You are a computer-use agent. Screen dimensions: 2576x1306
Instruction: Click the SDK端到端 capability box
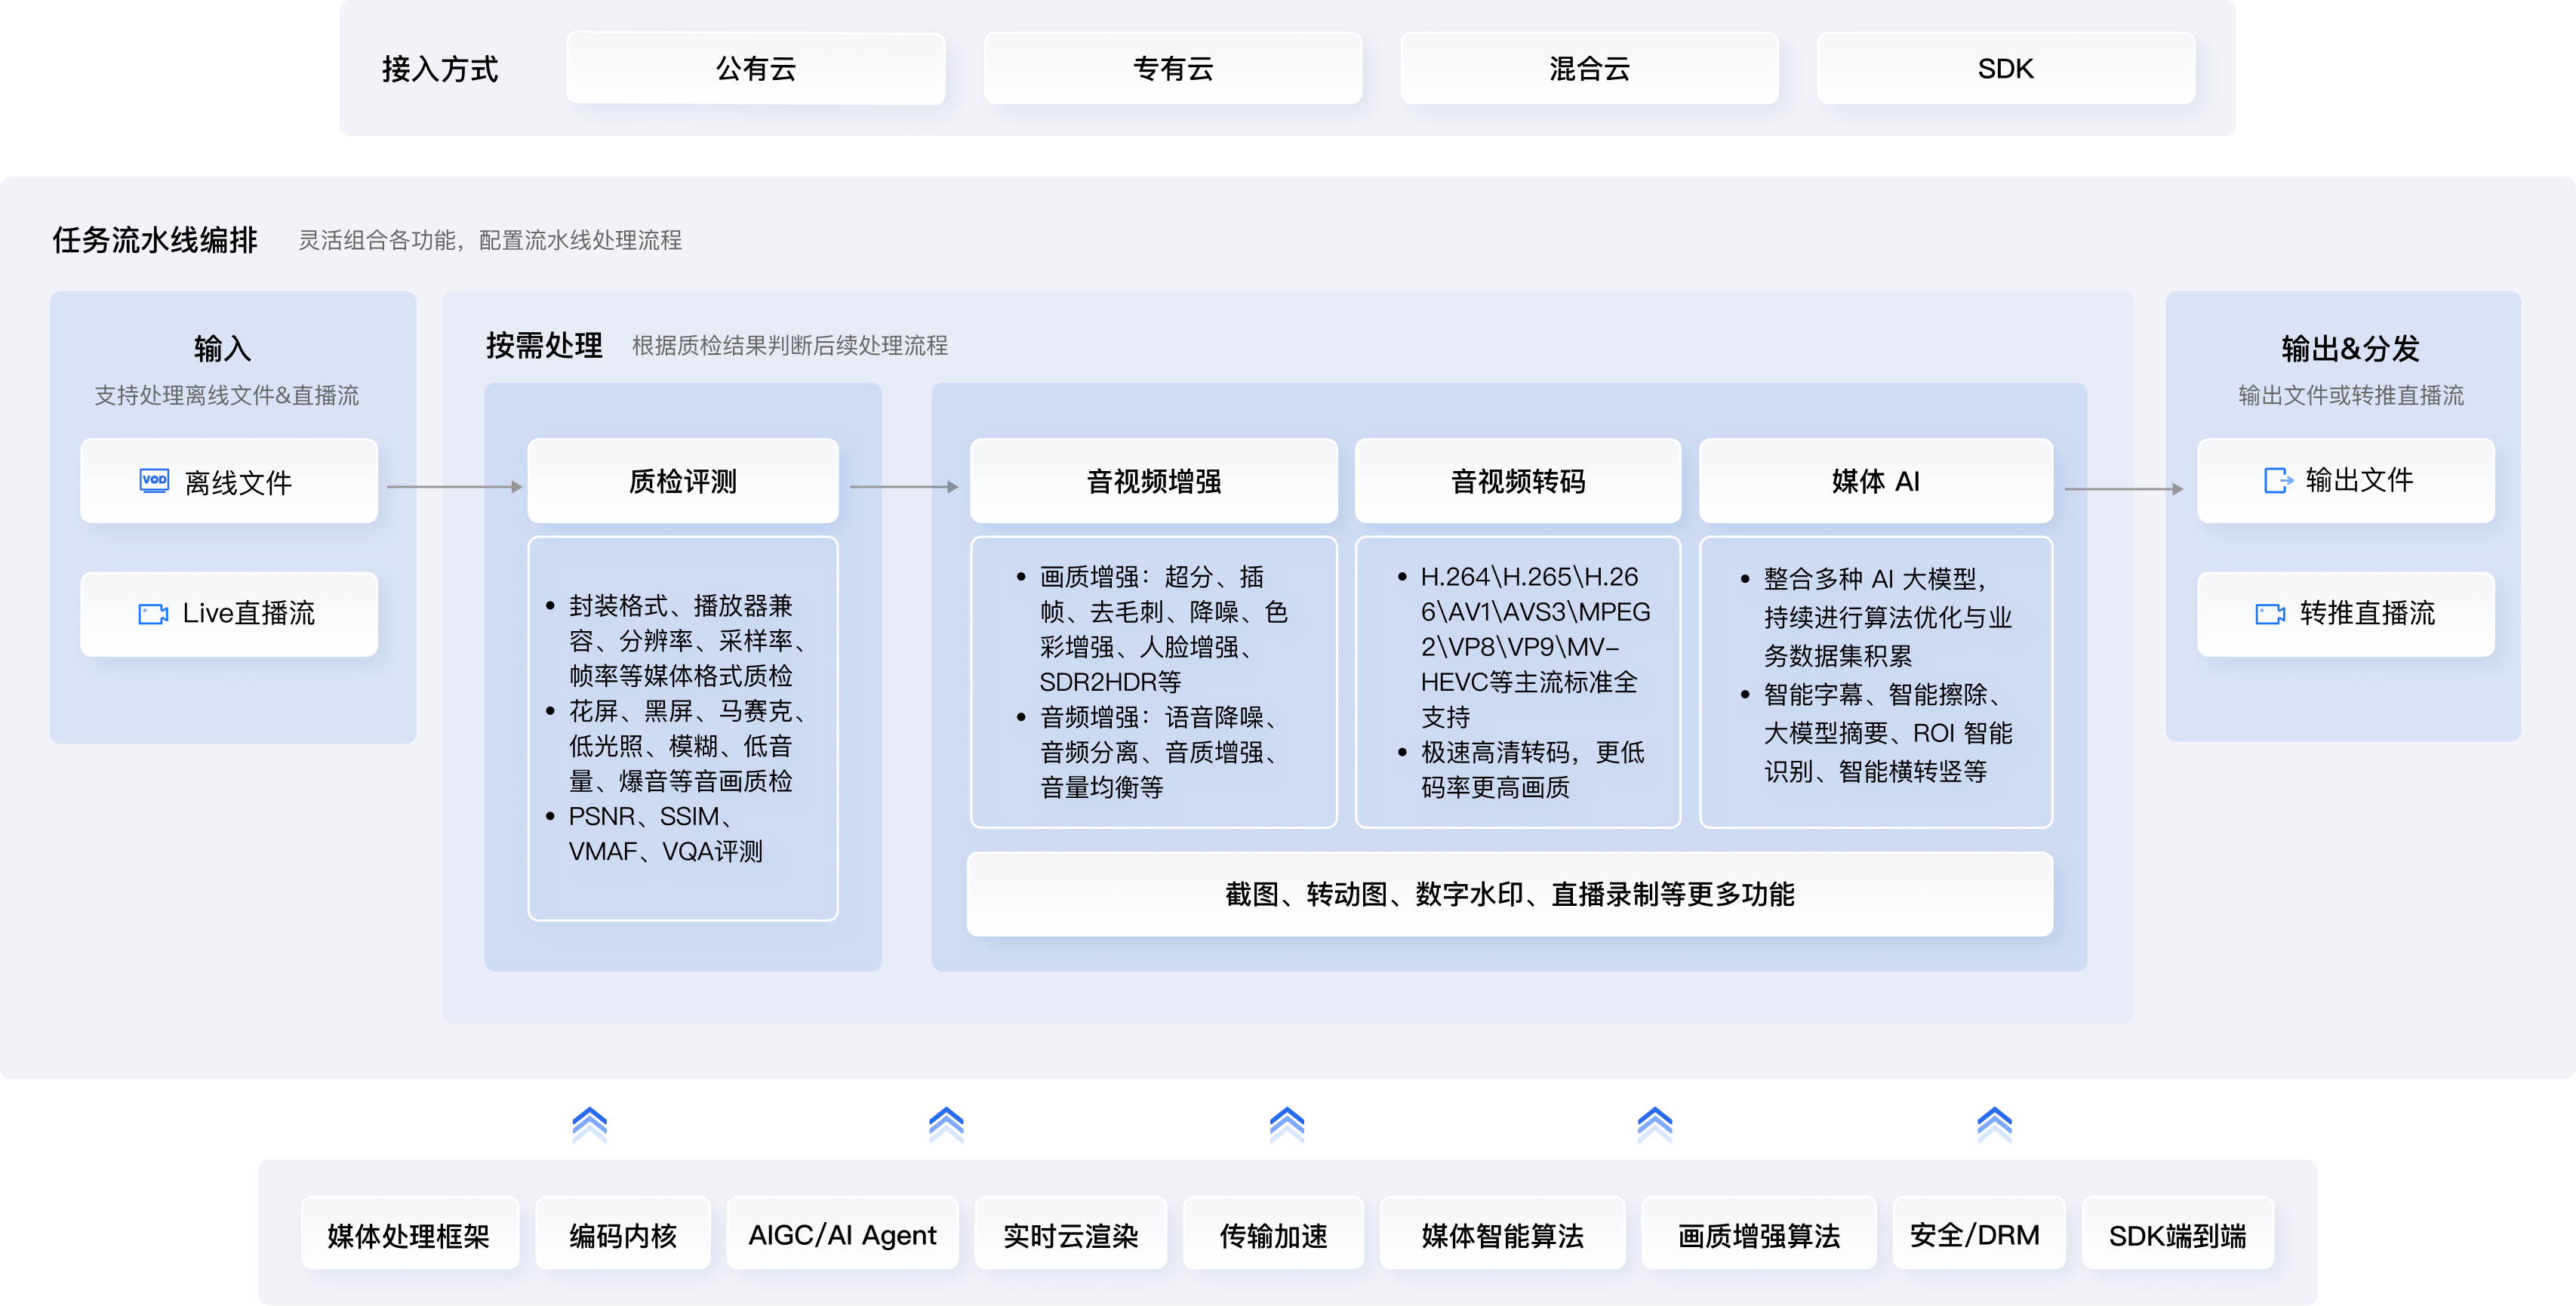click(x=2177, y=1235)
